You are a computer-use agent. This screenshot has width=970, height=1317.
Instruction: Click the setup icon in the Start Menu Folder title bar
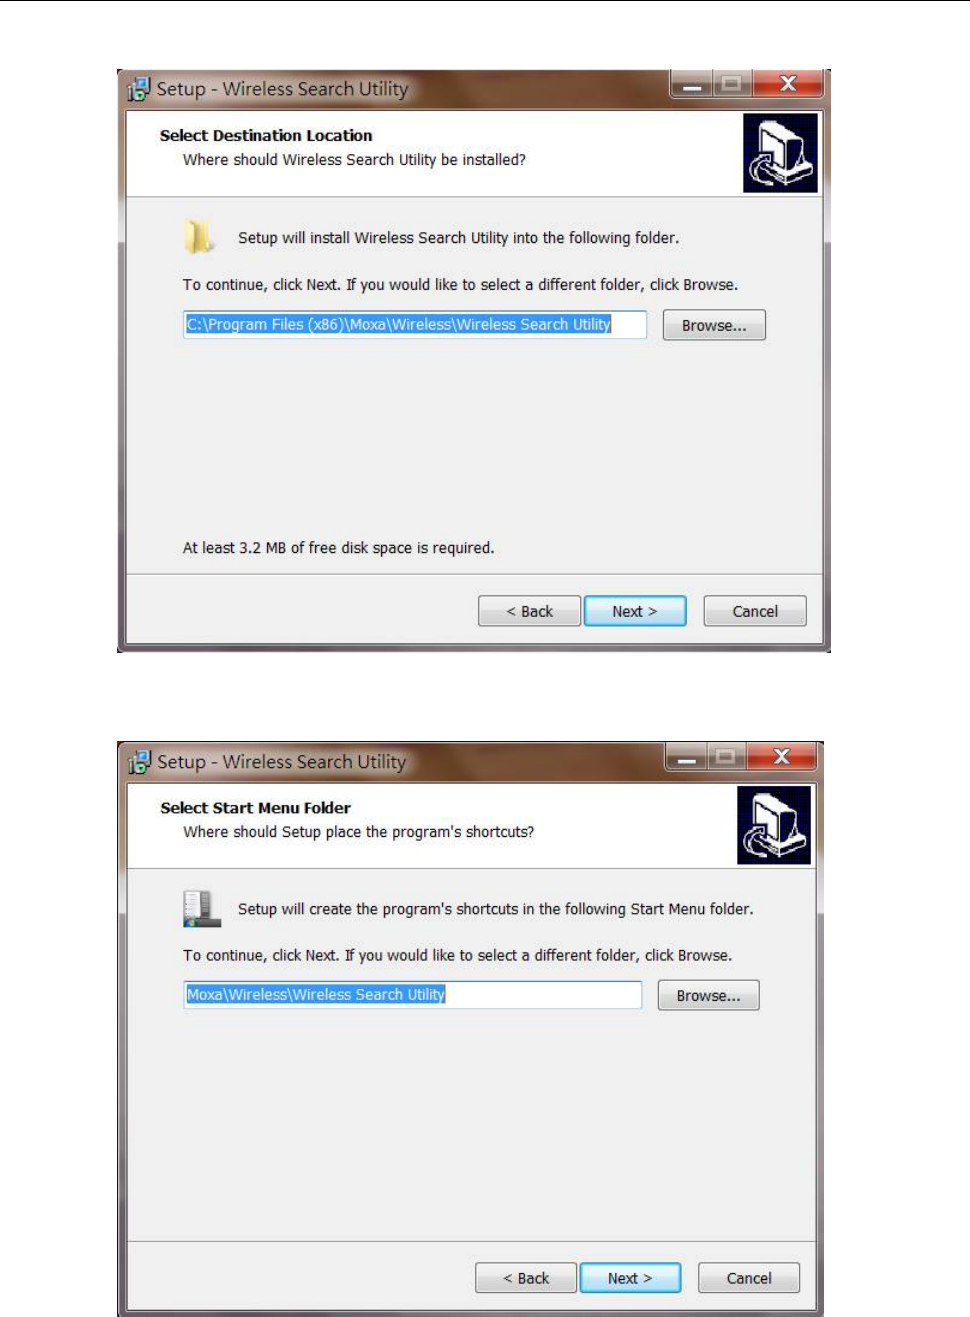[x=139, y=762]
